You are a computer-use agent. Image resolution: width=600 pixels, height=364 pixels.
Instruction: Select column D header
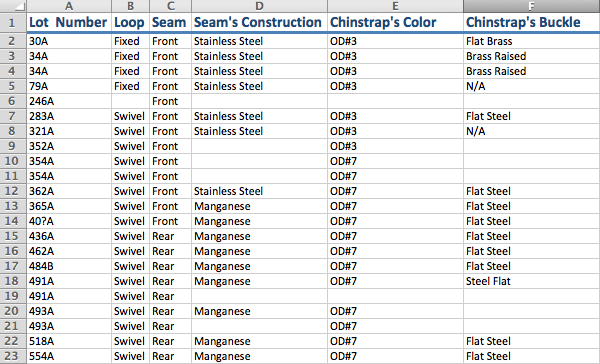tap(259, 6)
